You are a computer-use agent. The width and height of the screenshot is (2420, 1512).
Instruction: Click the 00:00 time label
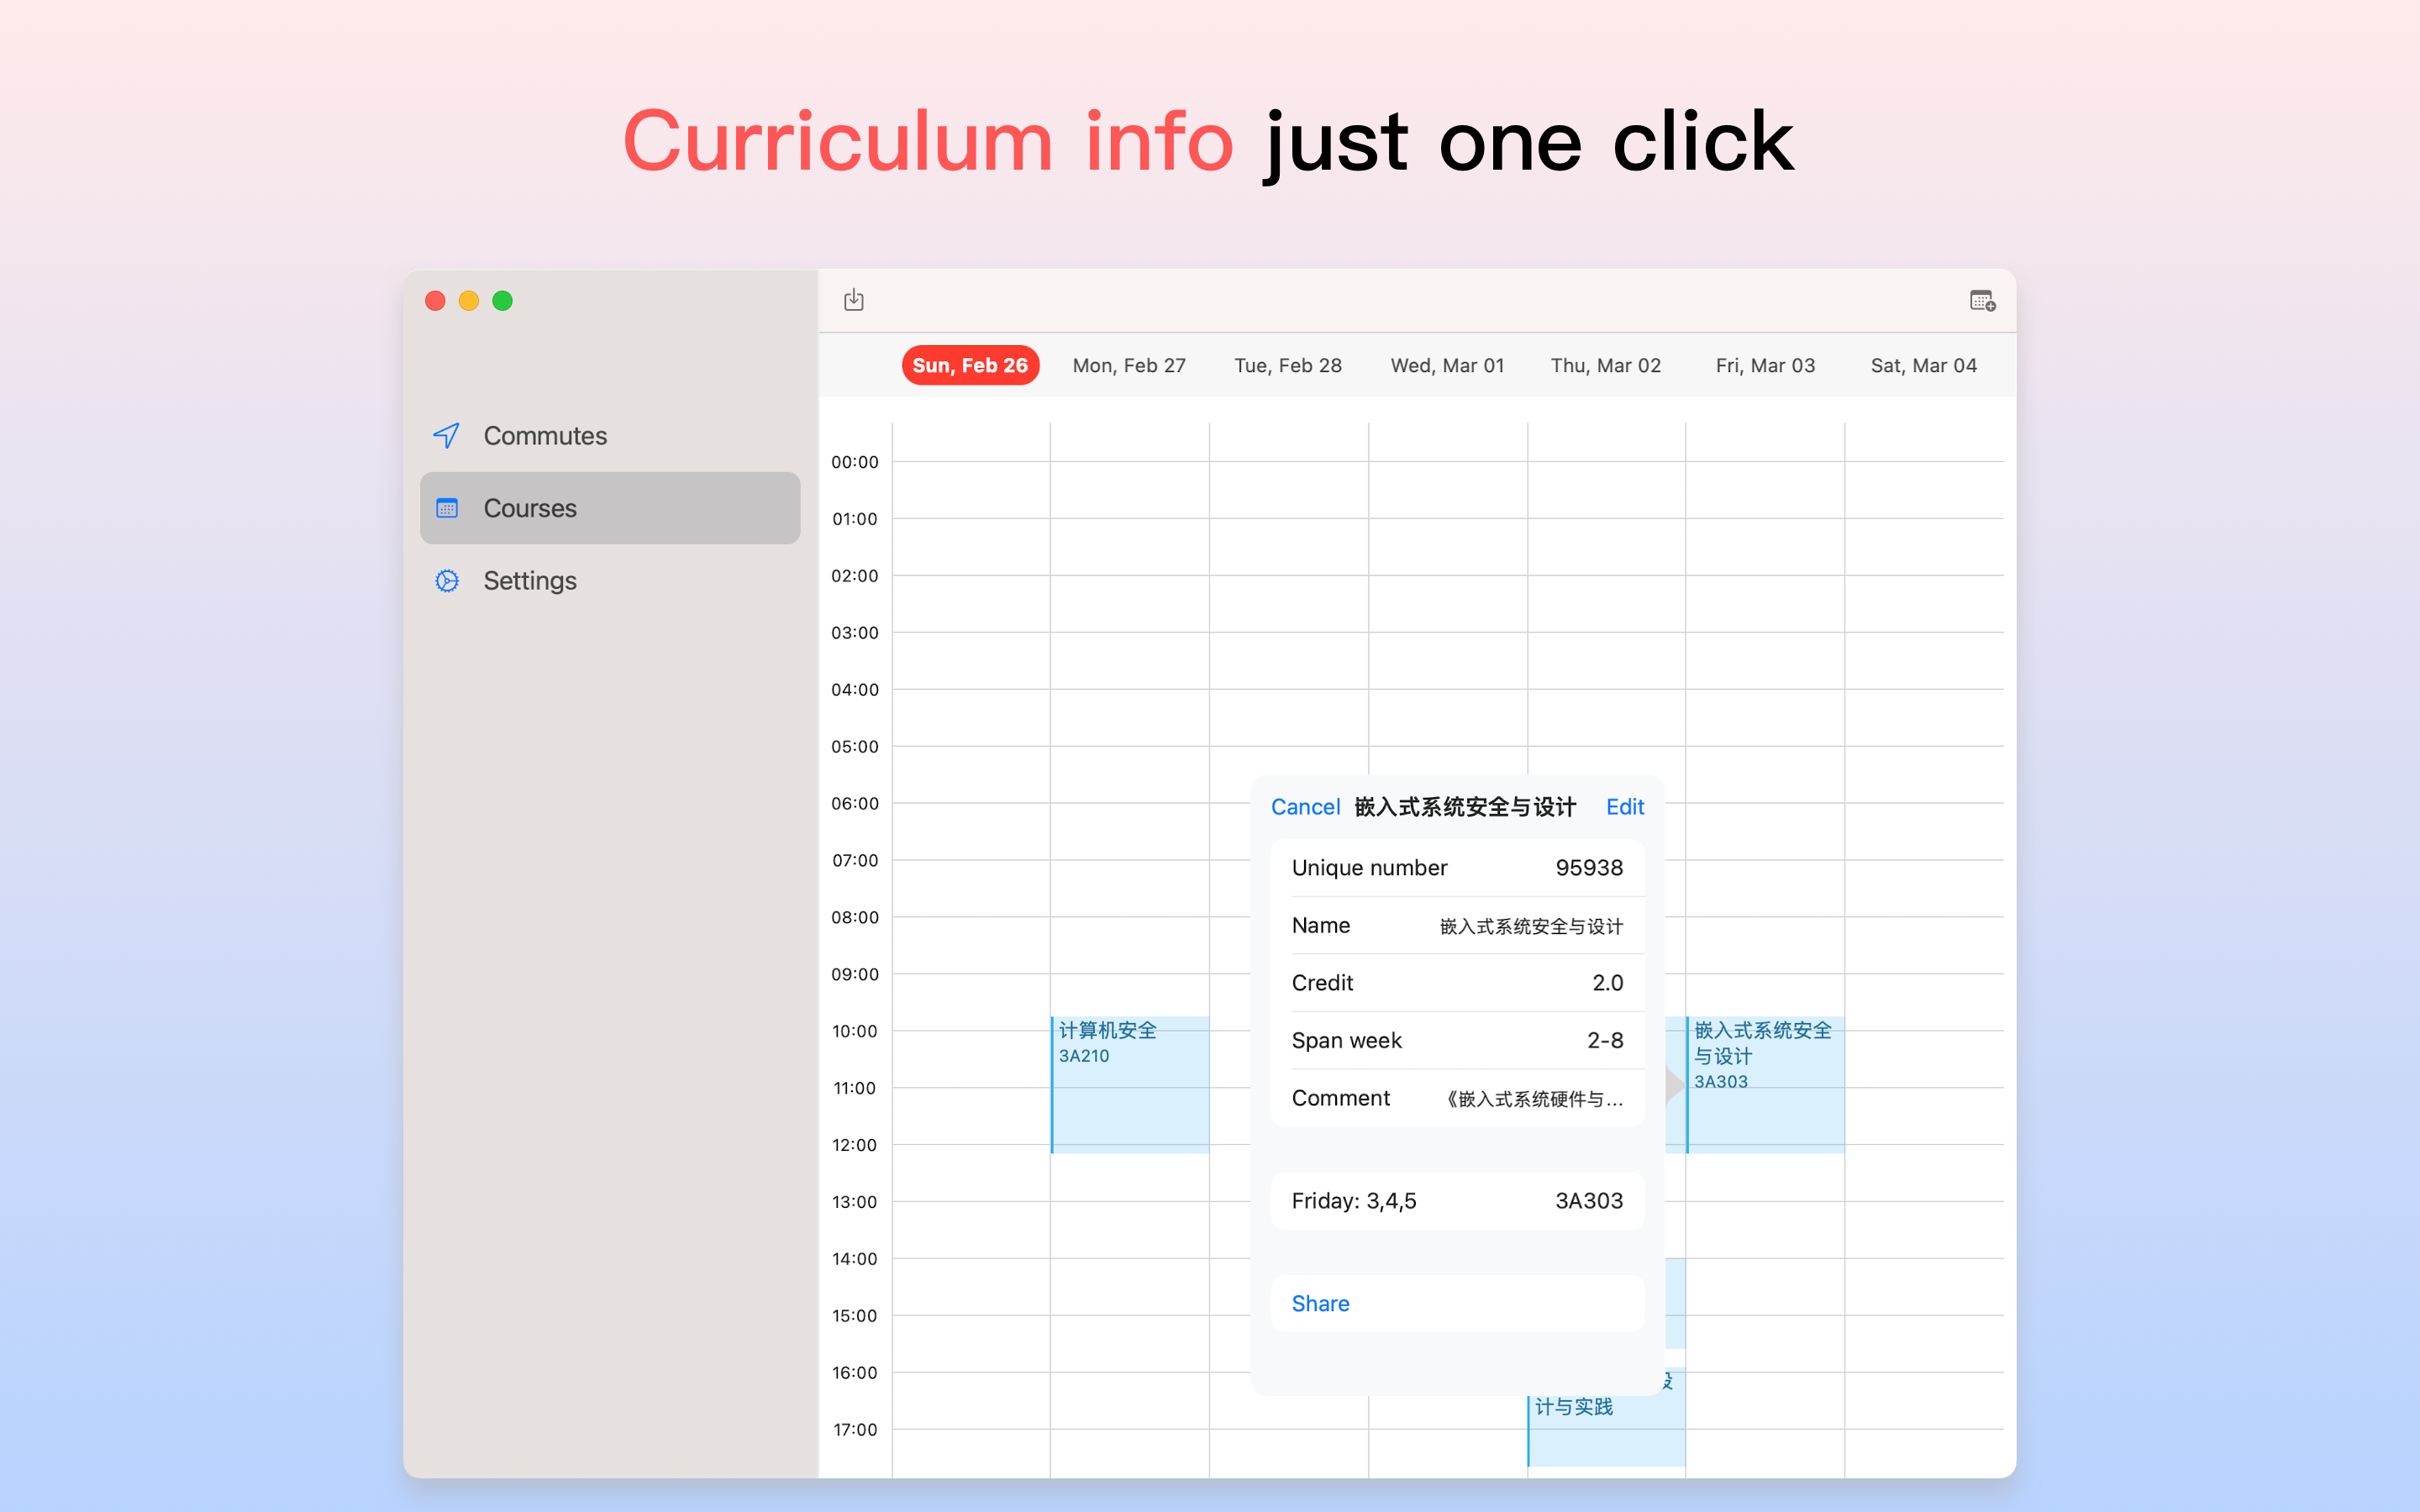click(855, 462)
